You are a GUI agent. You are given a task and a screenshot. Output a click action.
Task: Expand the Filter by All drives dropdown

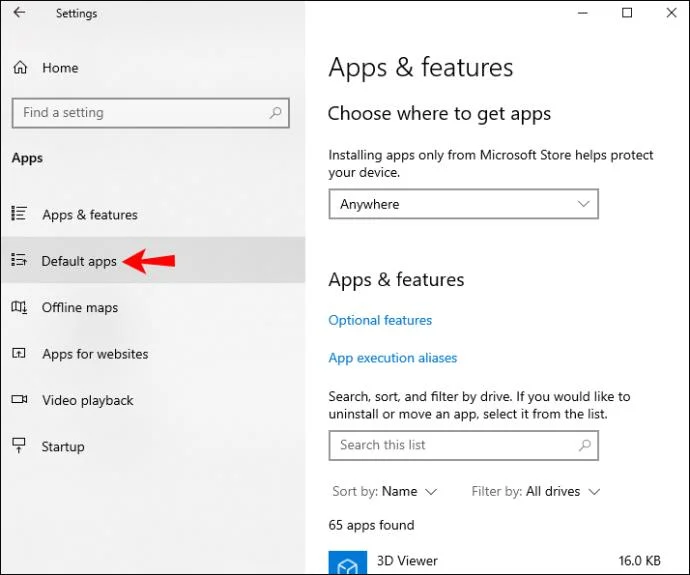[536, 491]
